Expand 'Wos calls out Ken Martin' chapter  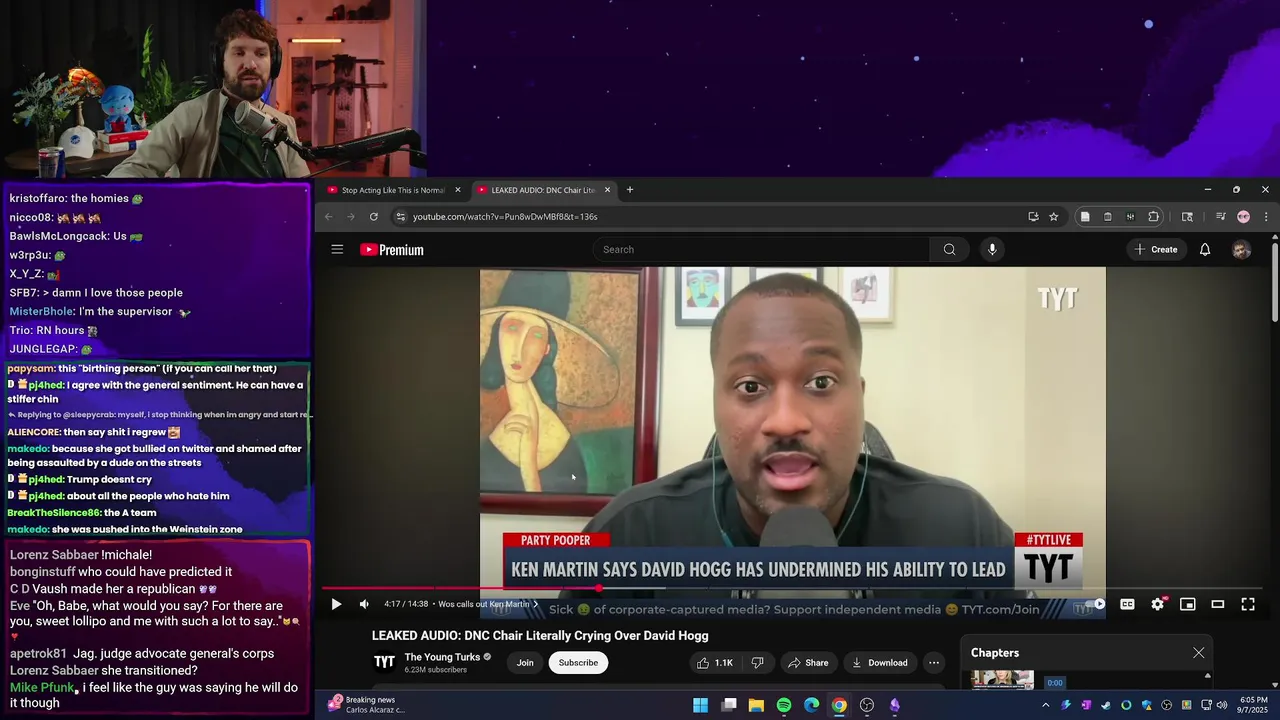tap(488, 604)
